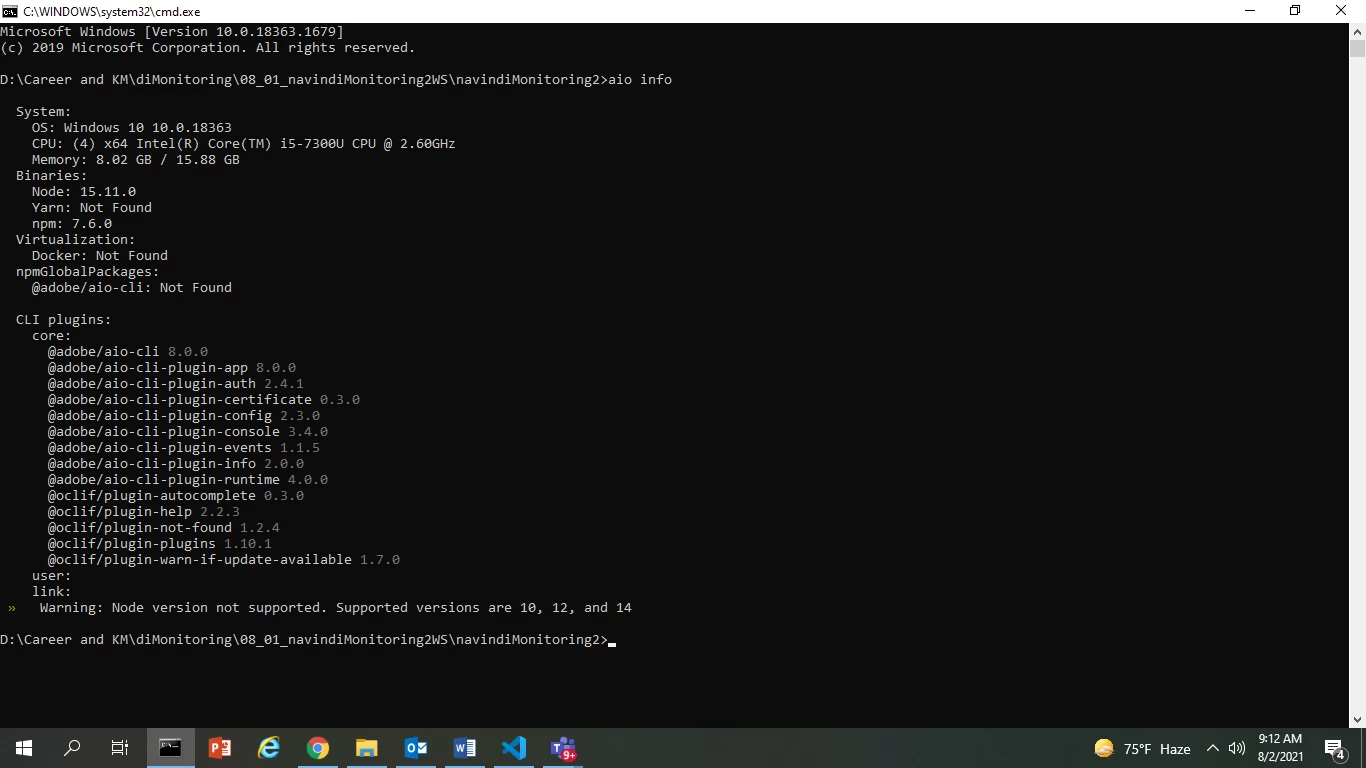This screenshot has width=1366, height=768.
Task: Click the vertical scrollbar thumb
Action: click(x=1357, y=49)
